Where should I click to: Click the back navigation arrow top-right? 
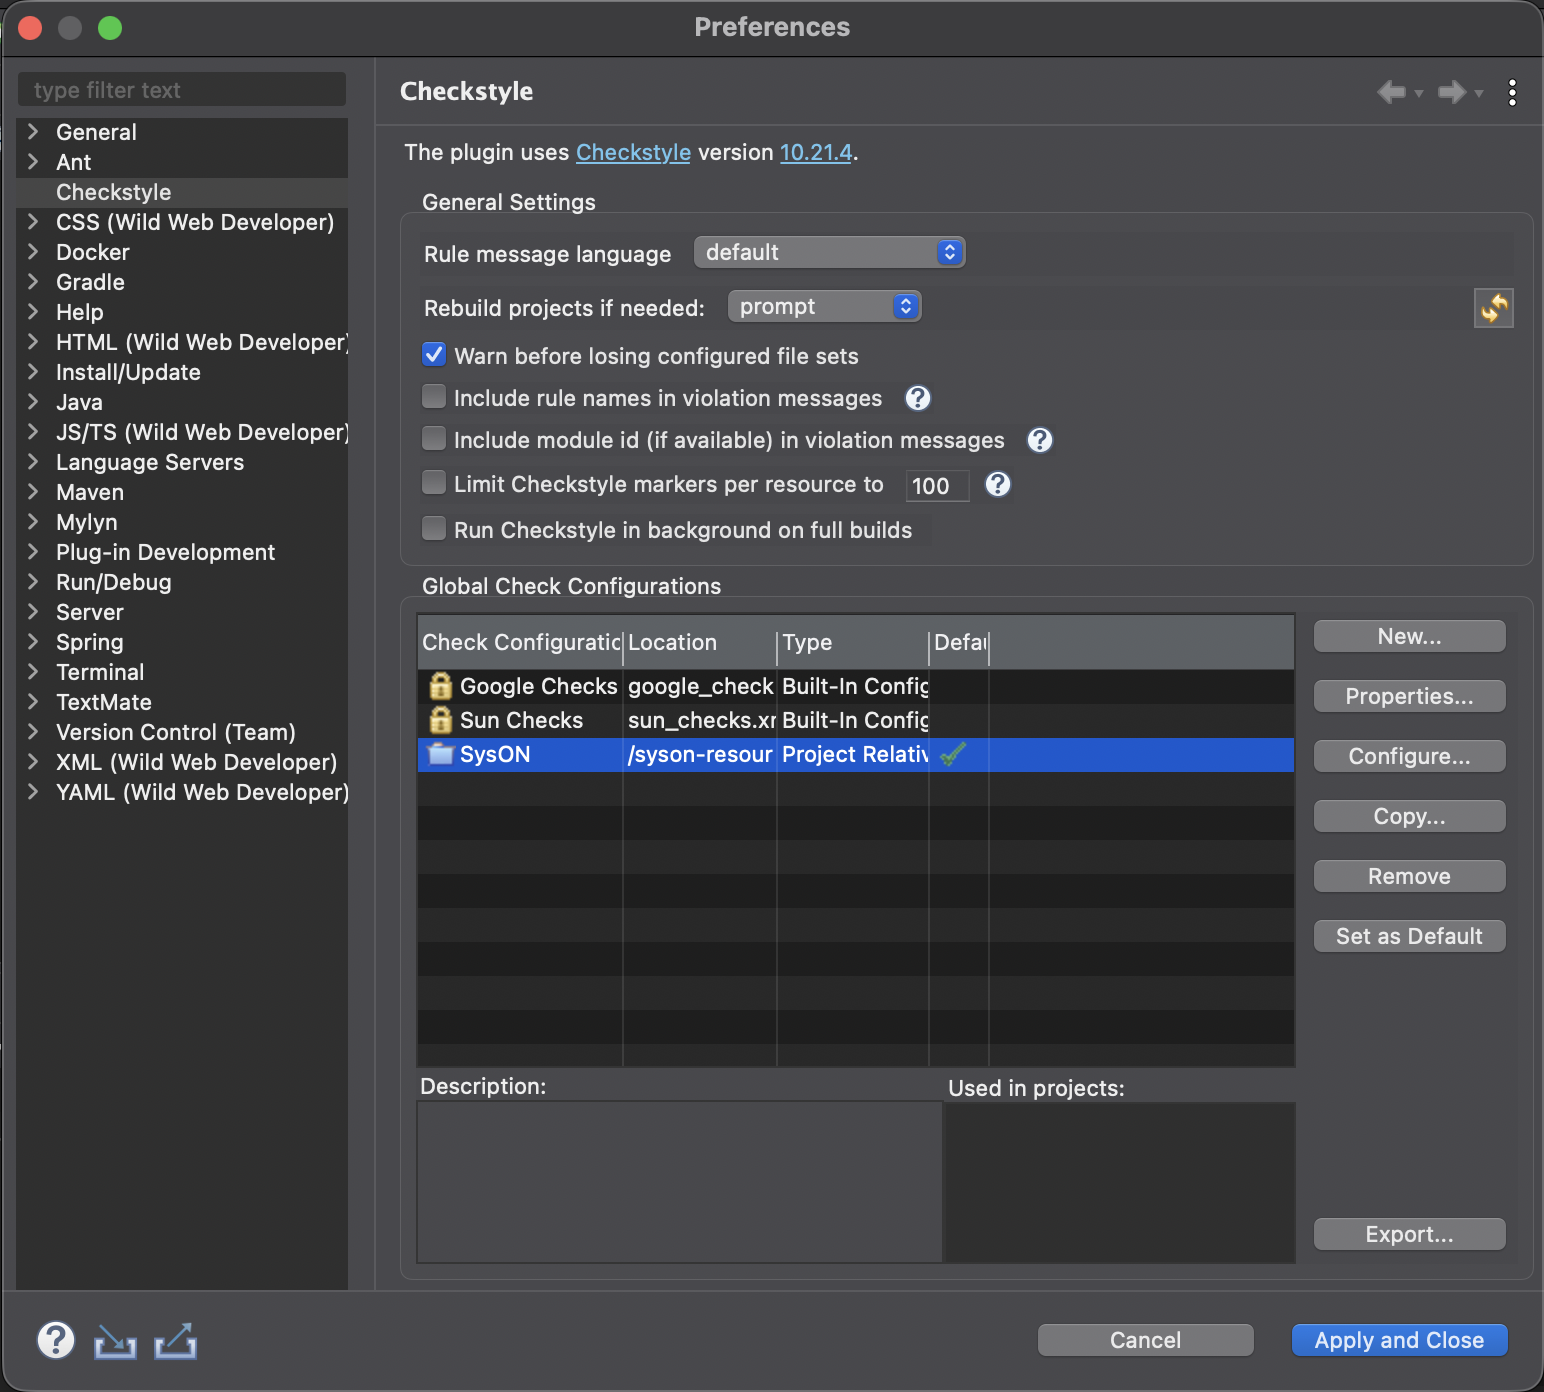click(x=1391, y=92)
